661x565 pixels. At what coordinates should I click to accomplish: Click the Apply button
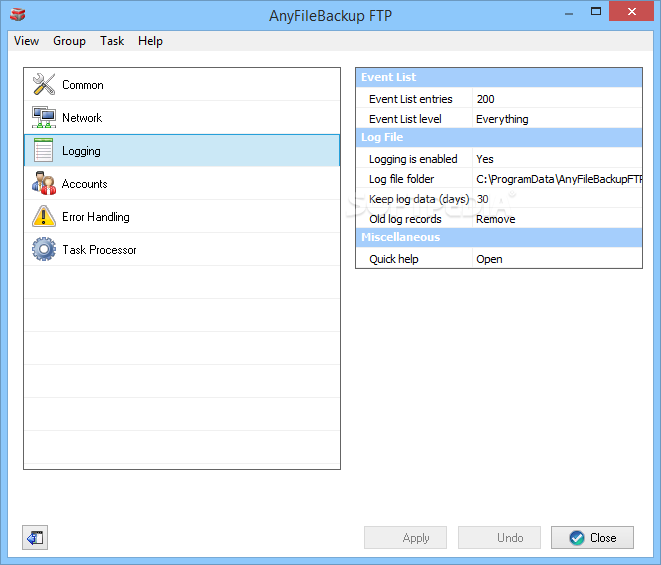click(x=405, y=538)
